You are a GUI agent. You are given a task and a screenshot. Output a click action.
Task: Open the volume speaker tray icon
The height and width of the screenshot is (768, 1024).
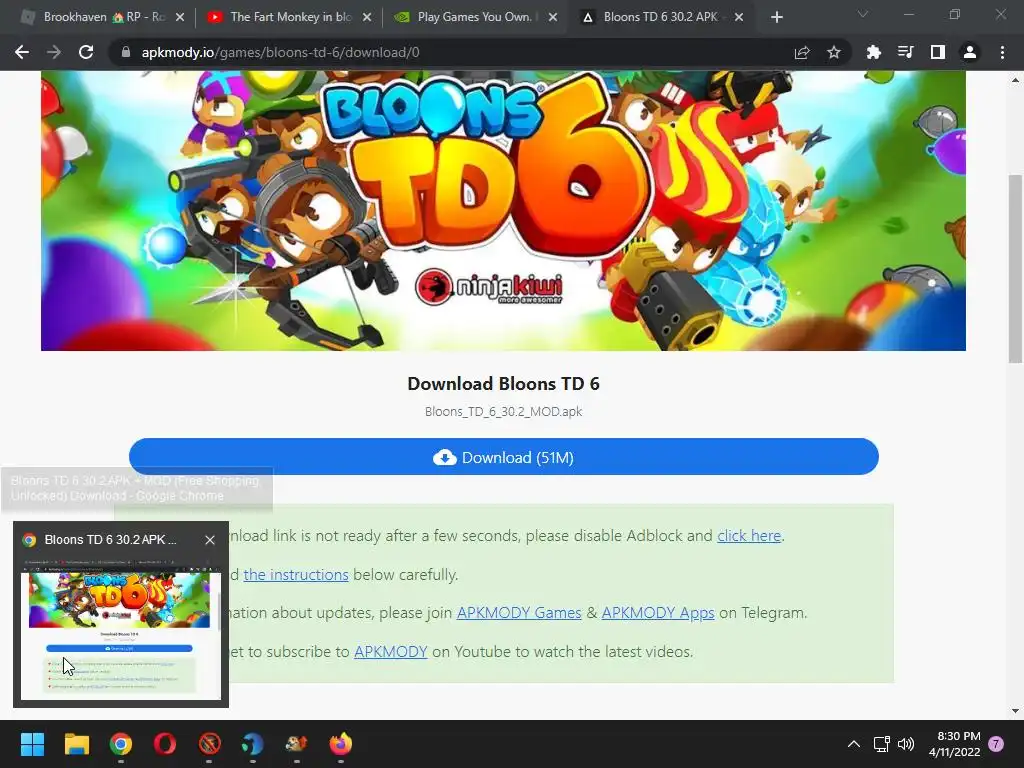point(906,744)
